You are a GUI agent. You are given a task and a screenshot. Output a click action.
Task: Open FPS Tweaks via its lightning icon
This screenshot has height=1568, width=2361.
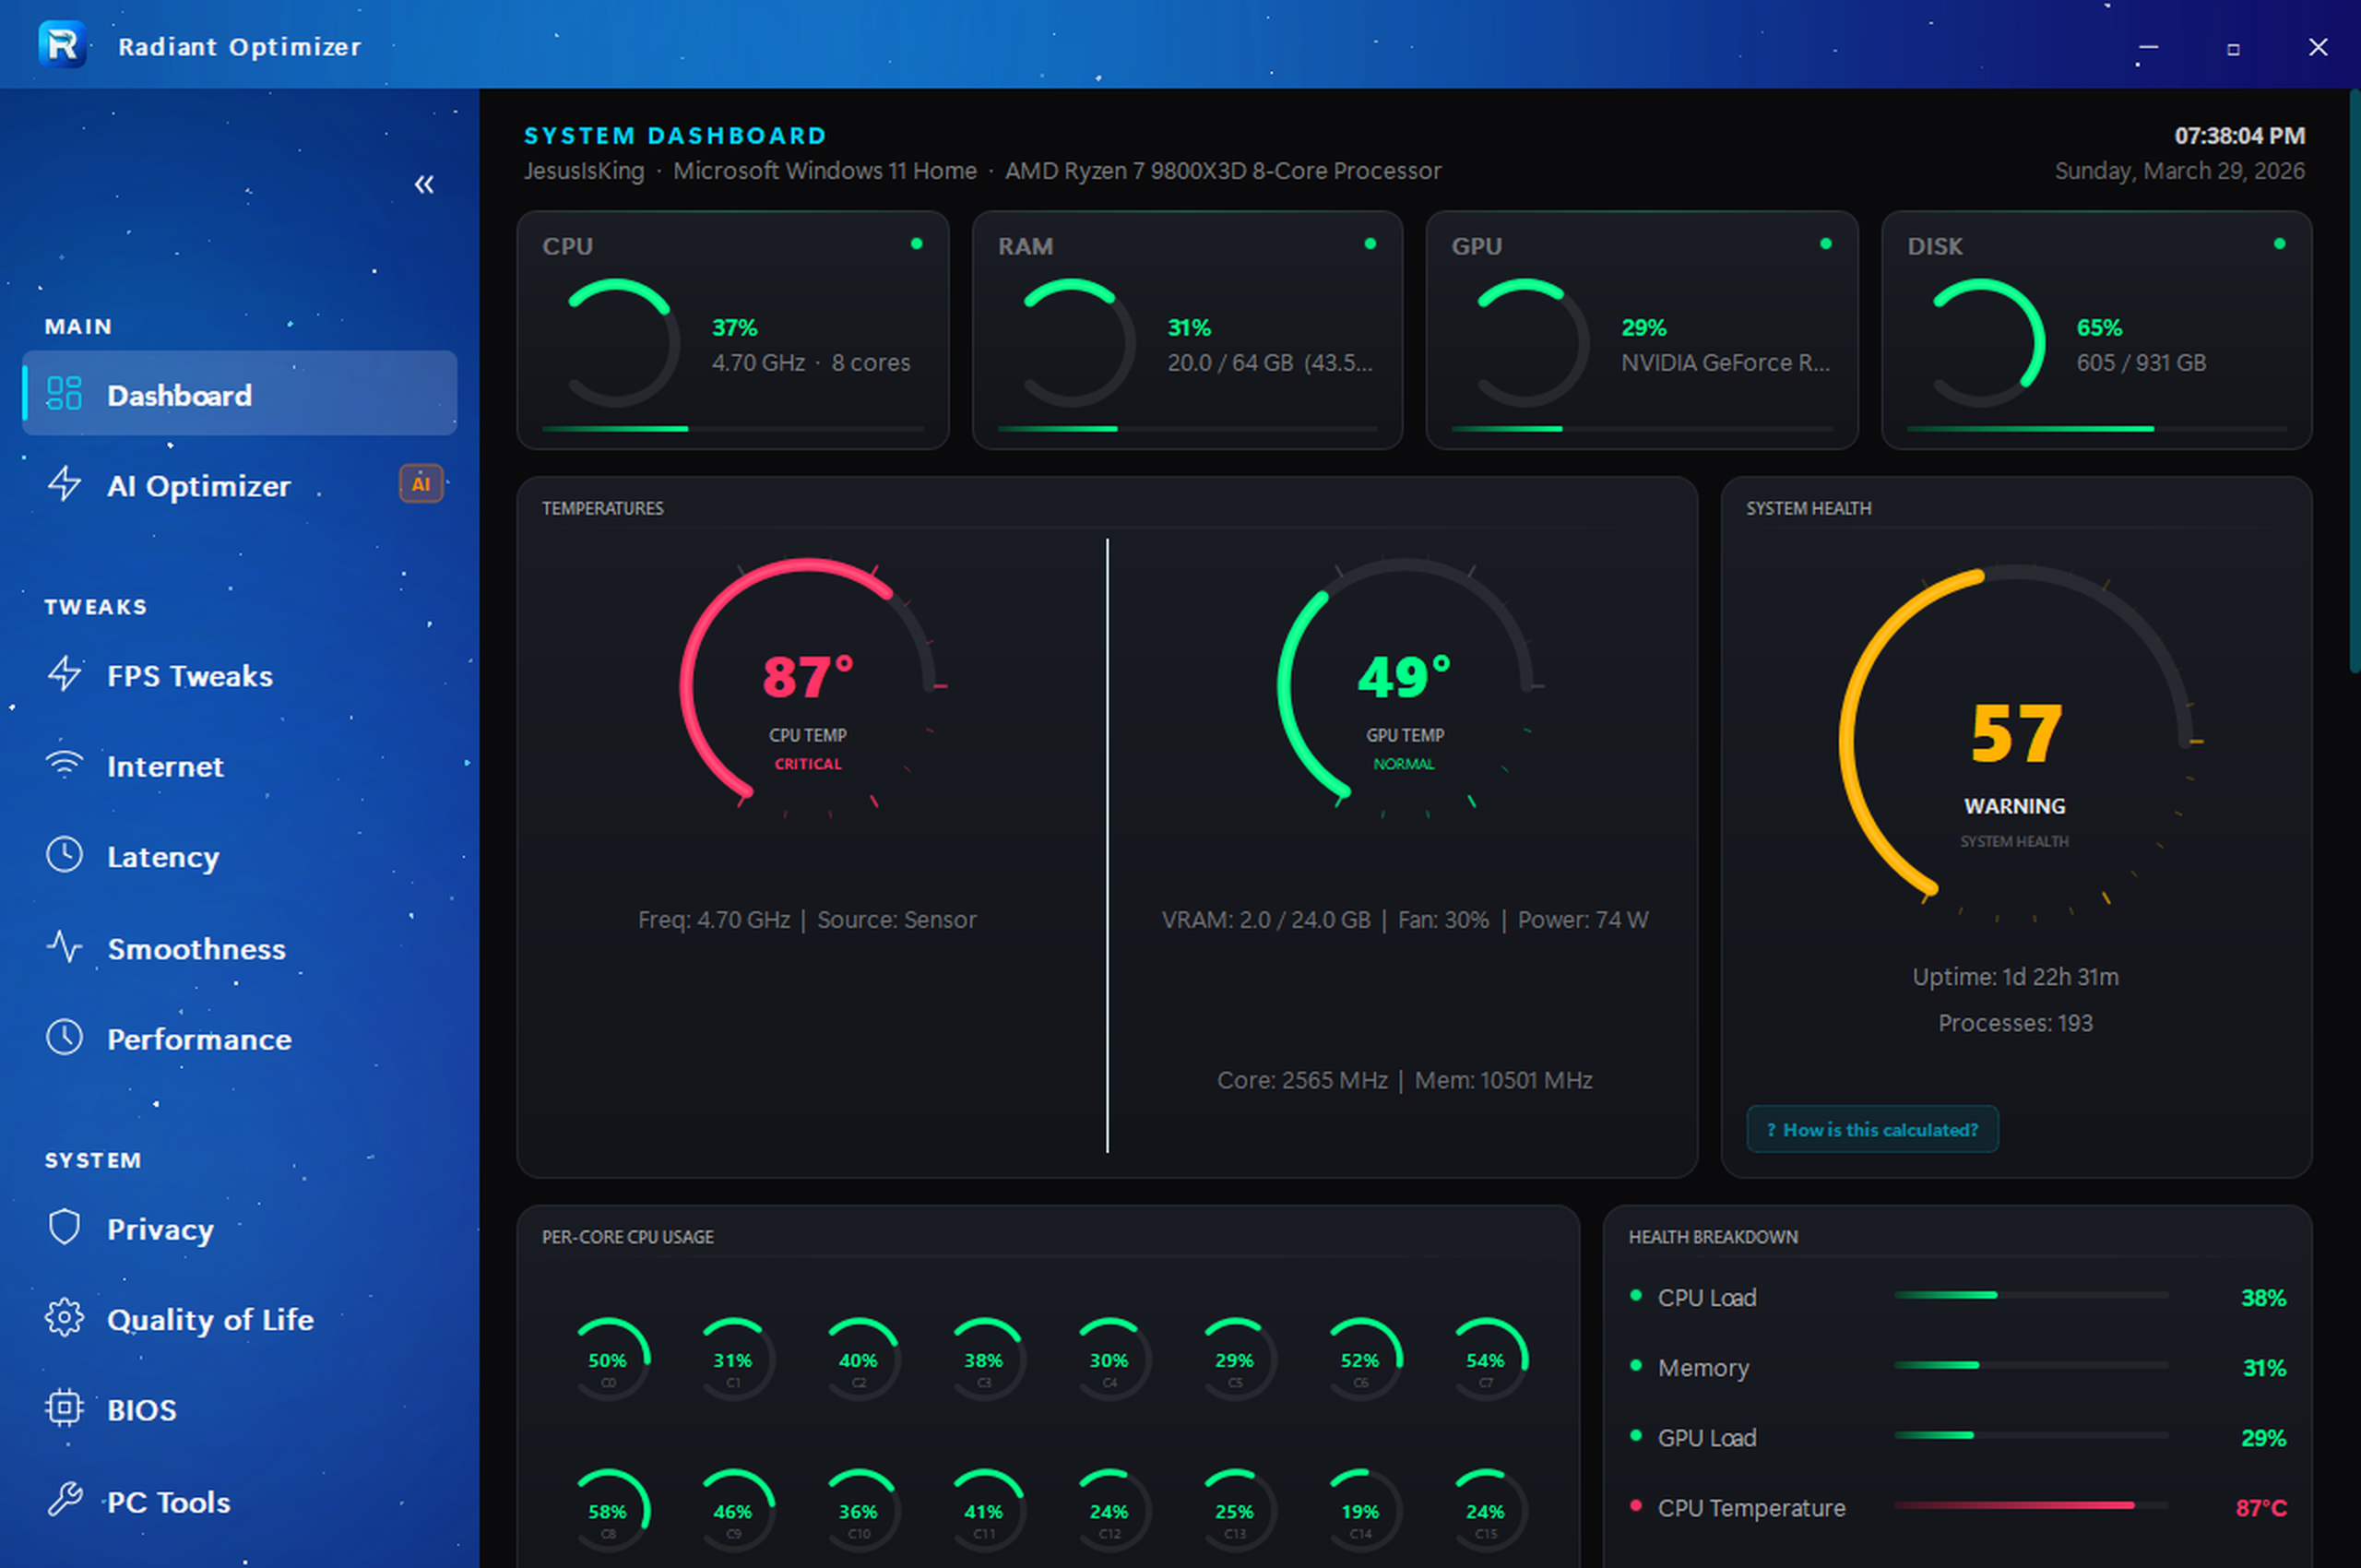tap(64, 675)
